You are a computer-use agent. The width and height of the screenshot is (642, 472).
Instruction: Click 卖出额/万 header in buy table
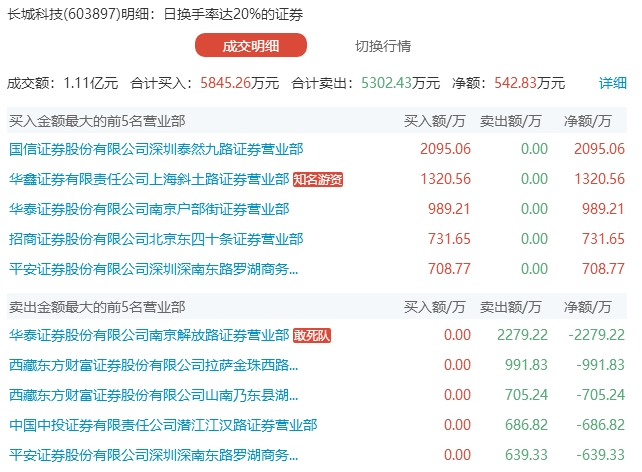tap(511, 121)
